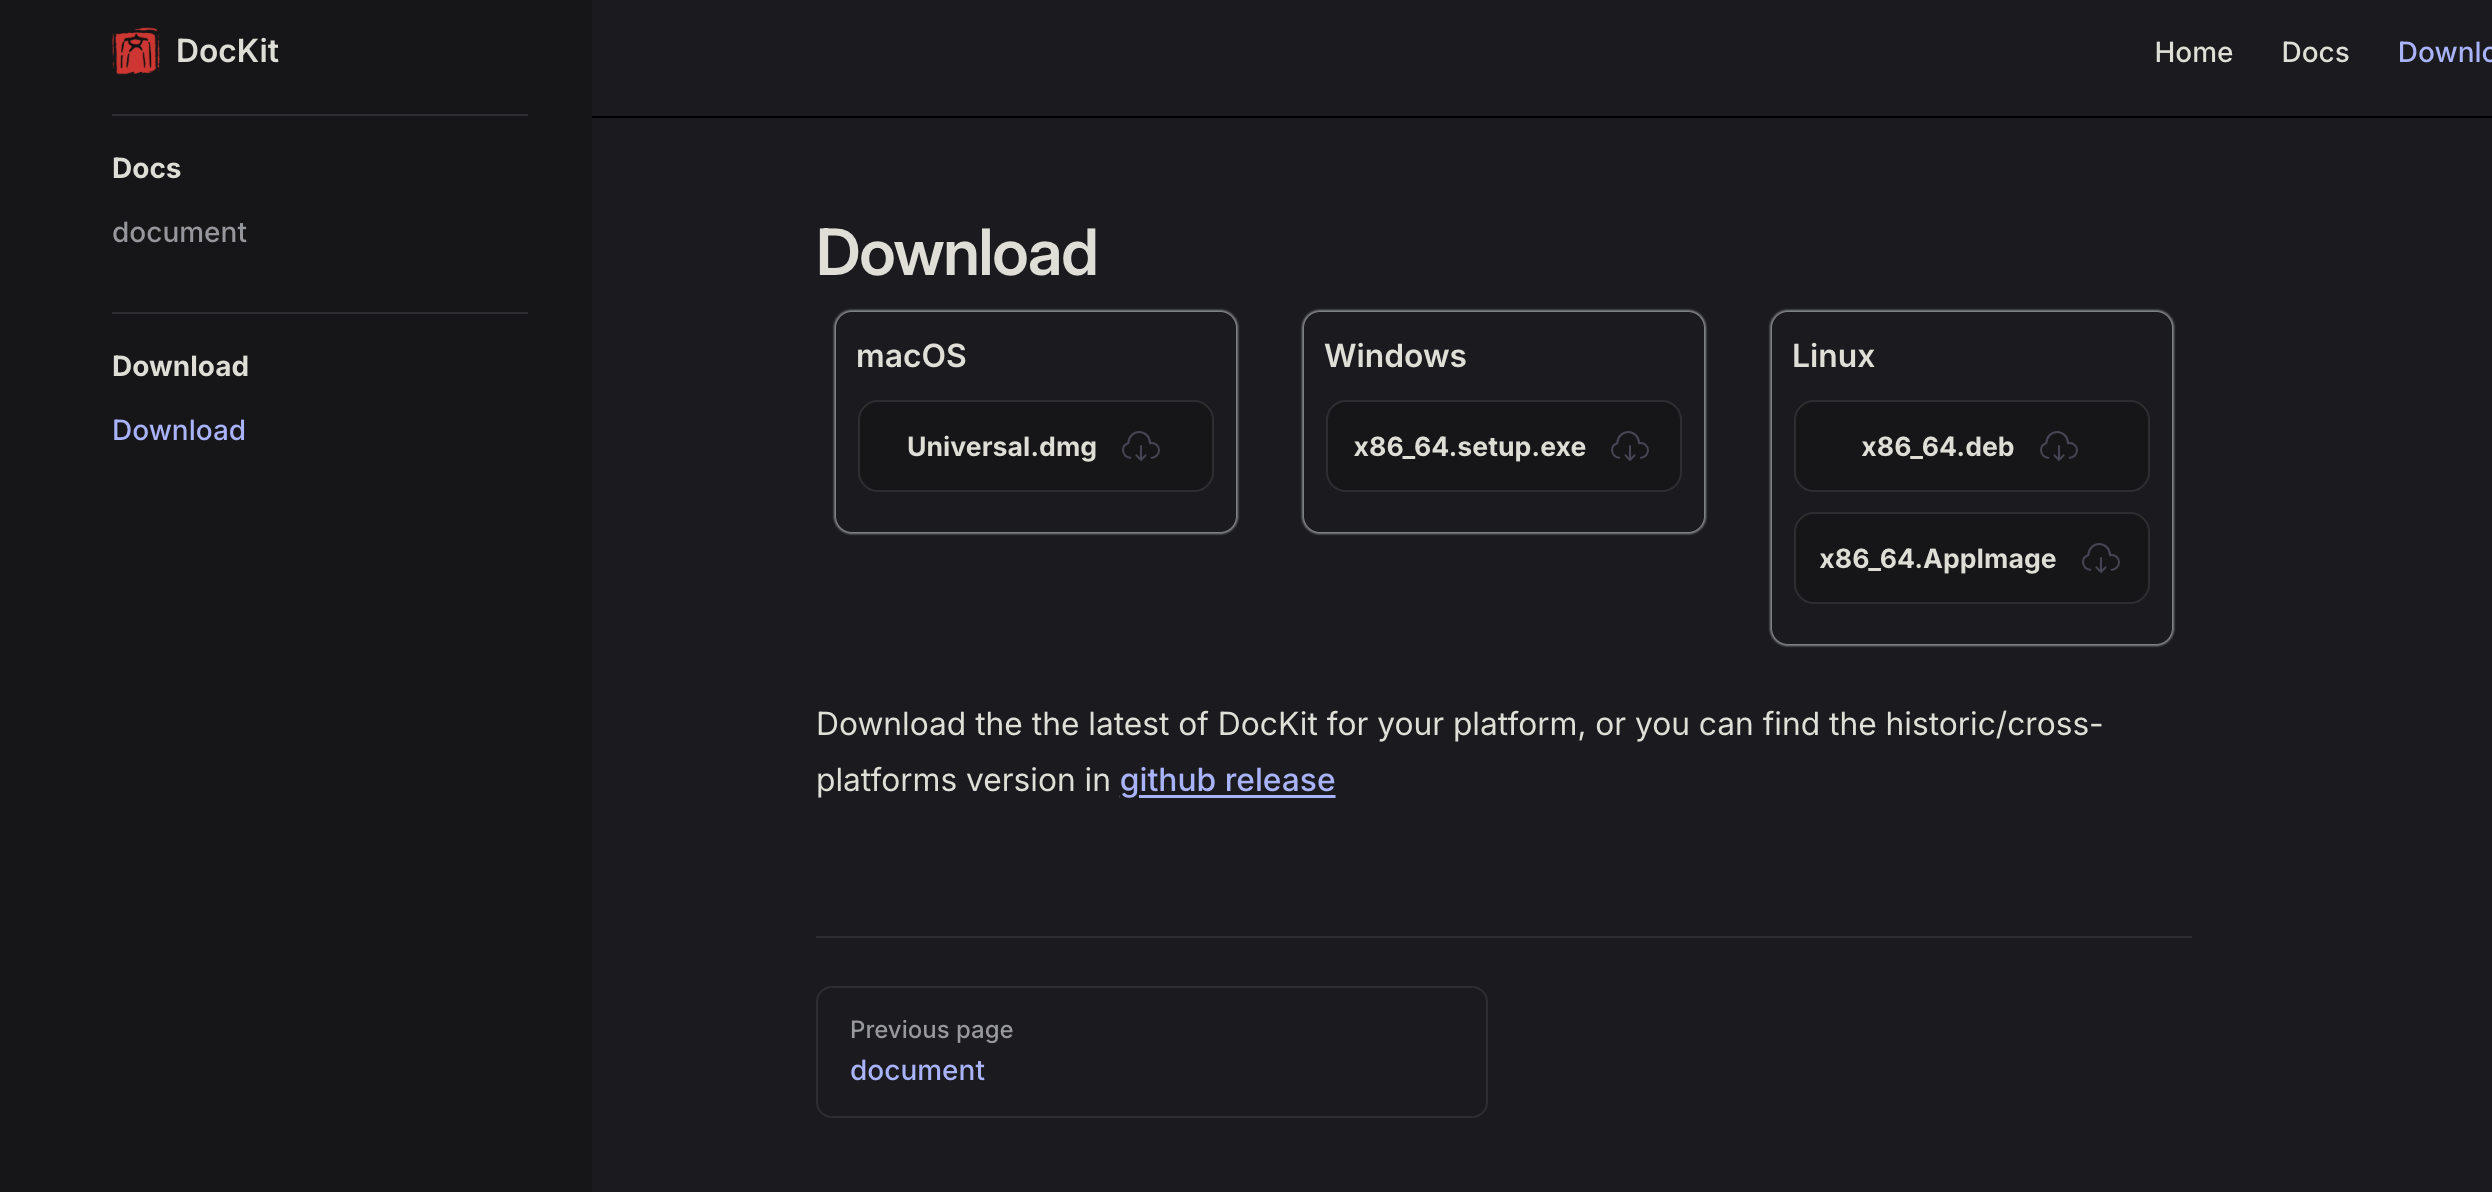Click the Download section header in sidebar
This screenshot has height=1192, width=2492.
[180, 366]
